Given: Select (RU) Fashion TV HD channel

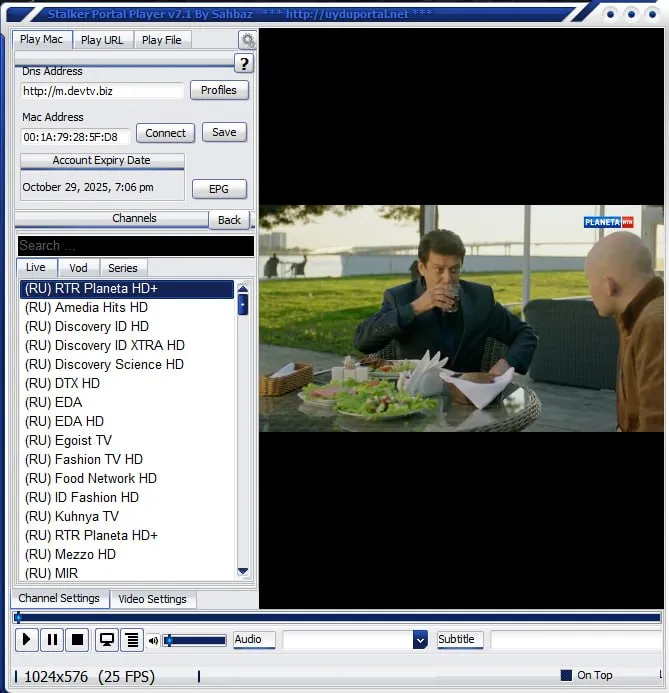Looking at the screenshot, I should pyautogui.click(x=126, y=460).
